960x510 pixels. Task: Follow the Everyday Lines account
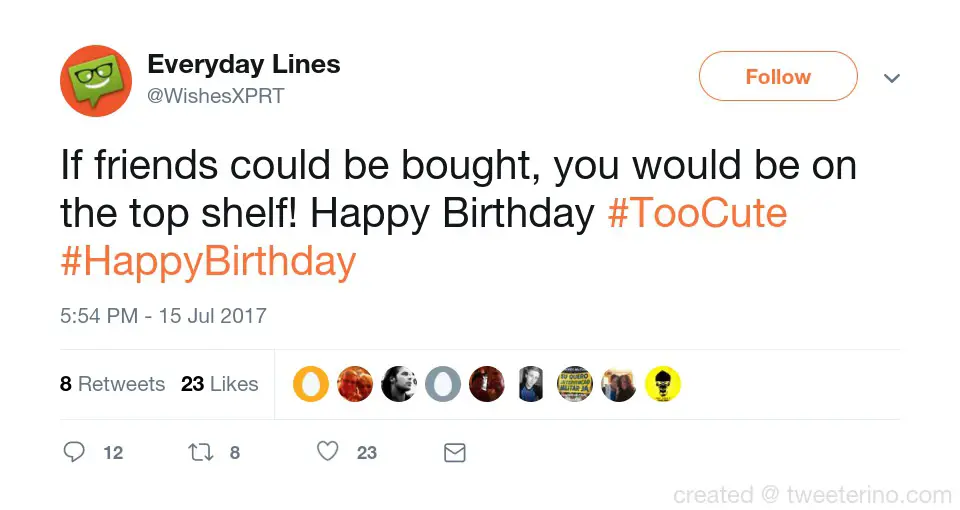pyautogui.click(x=778, y=77)
